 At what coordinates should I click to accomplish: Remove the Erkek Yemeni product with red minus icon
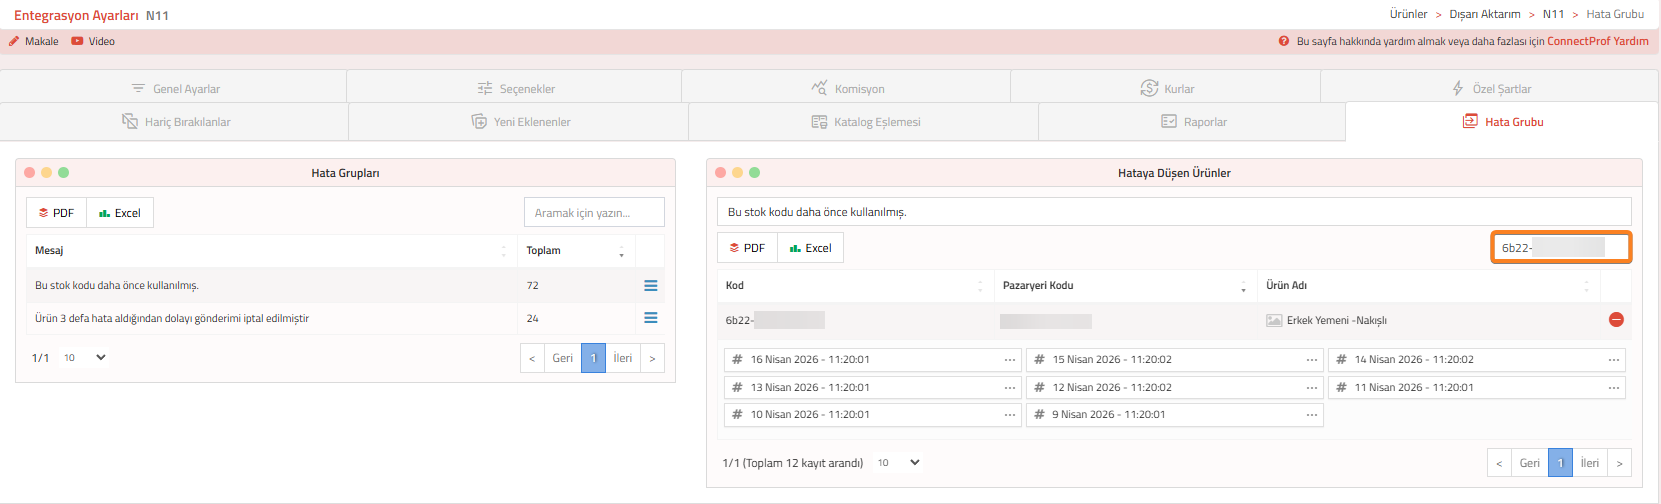tap(1616, 320)
